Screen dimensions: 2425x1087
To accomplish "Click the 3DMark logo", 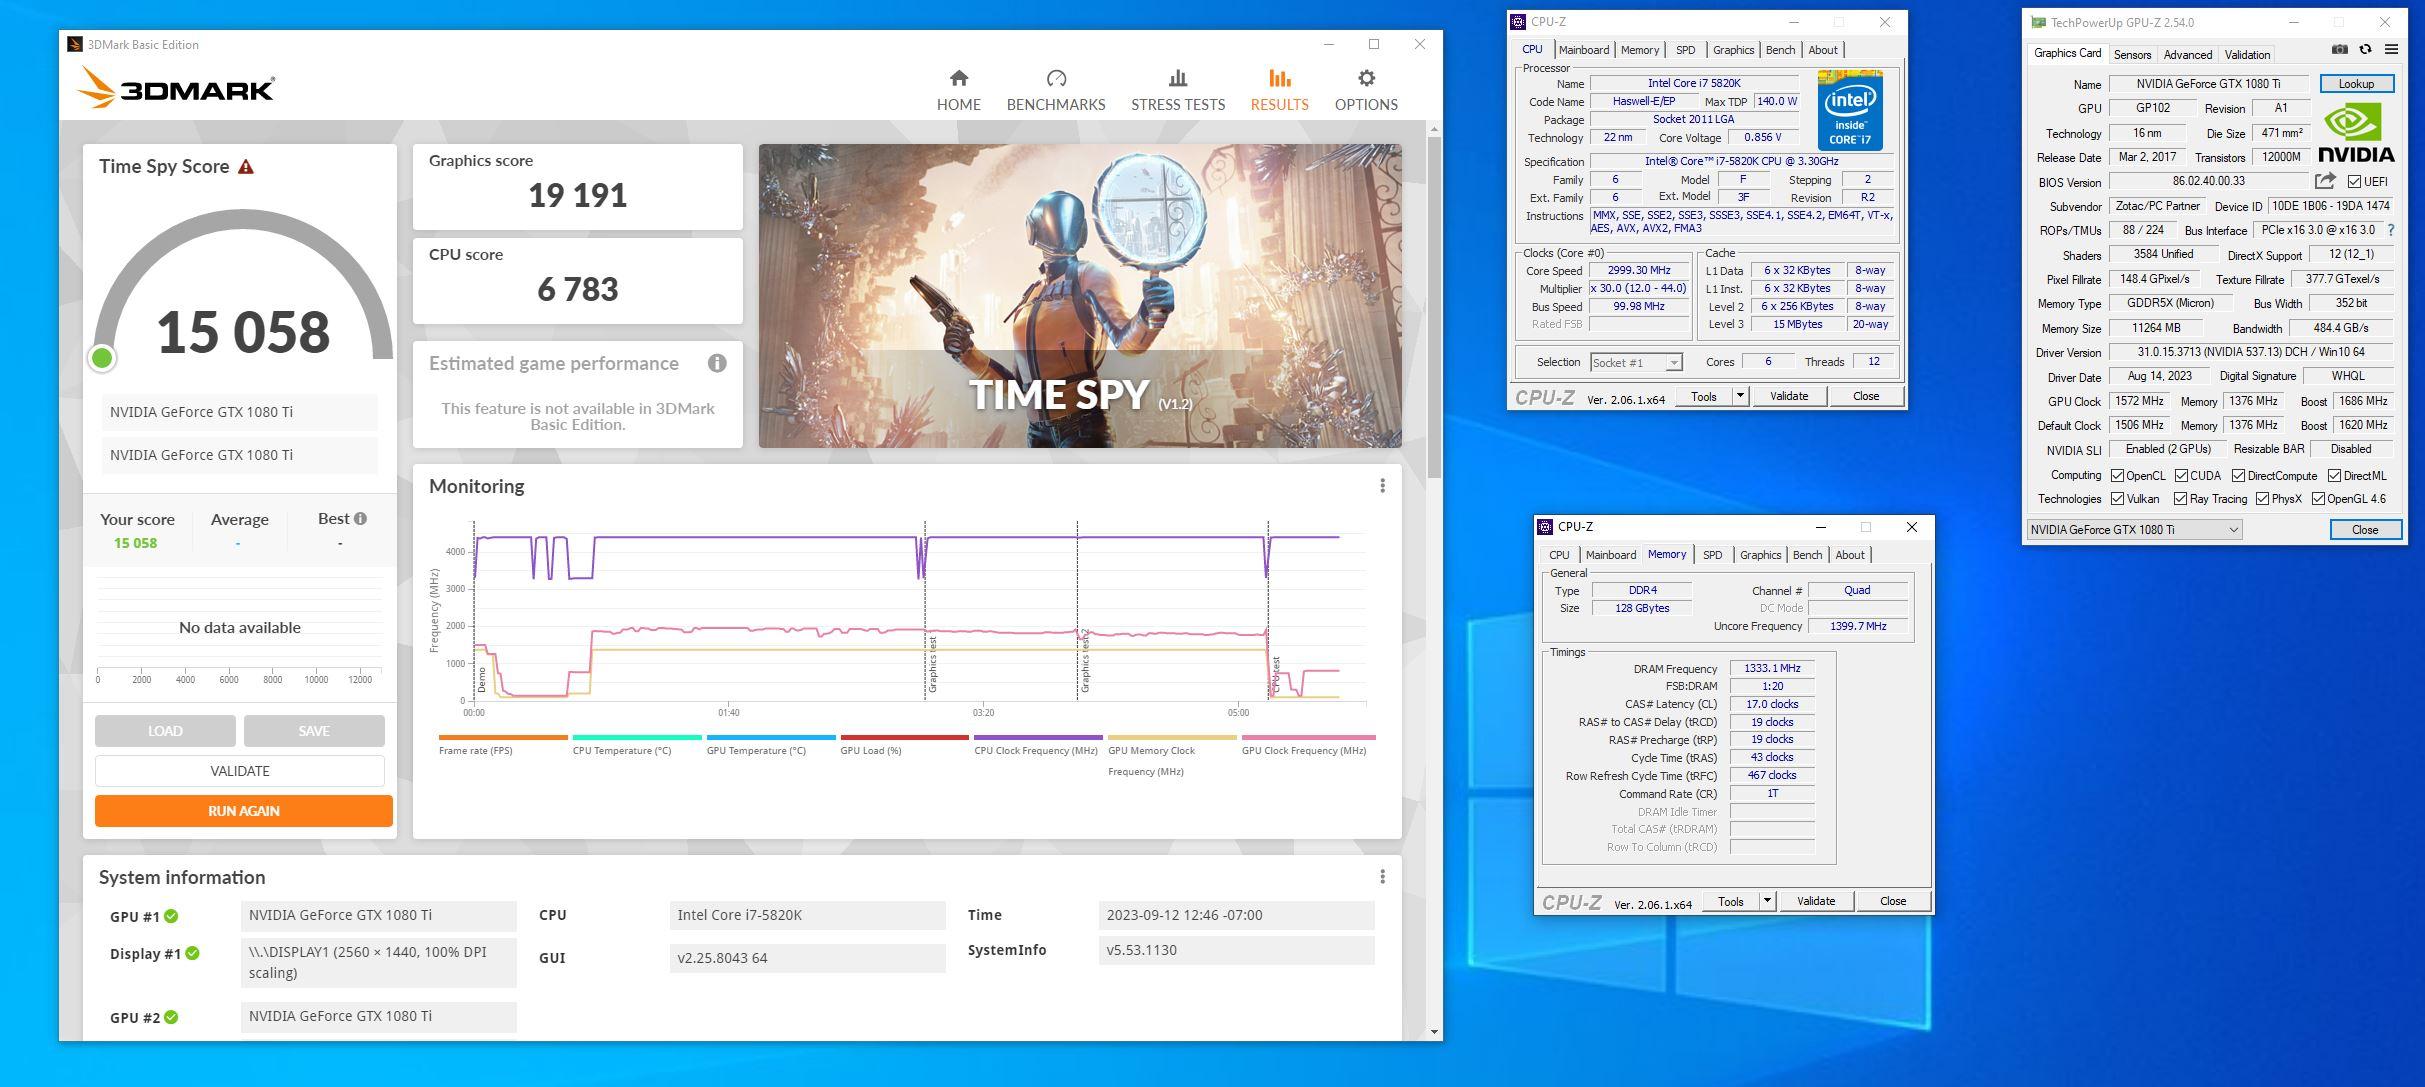I will [x=176, y=88].
